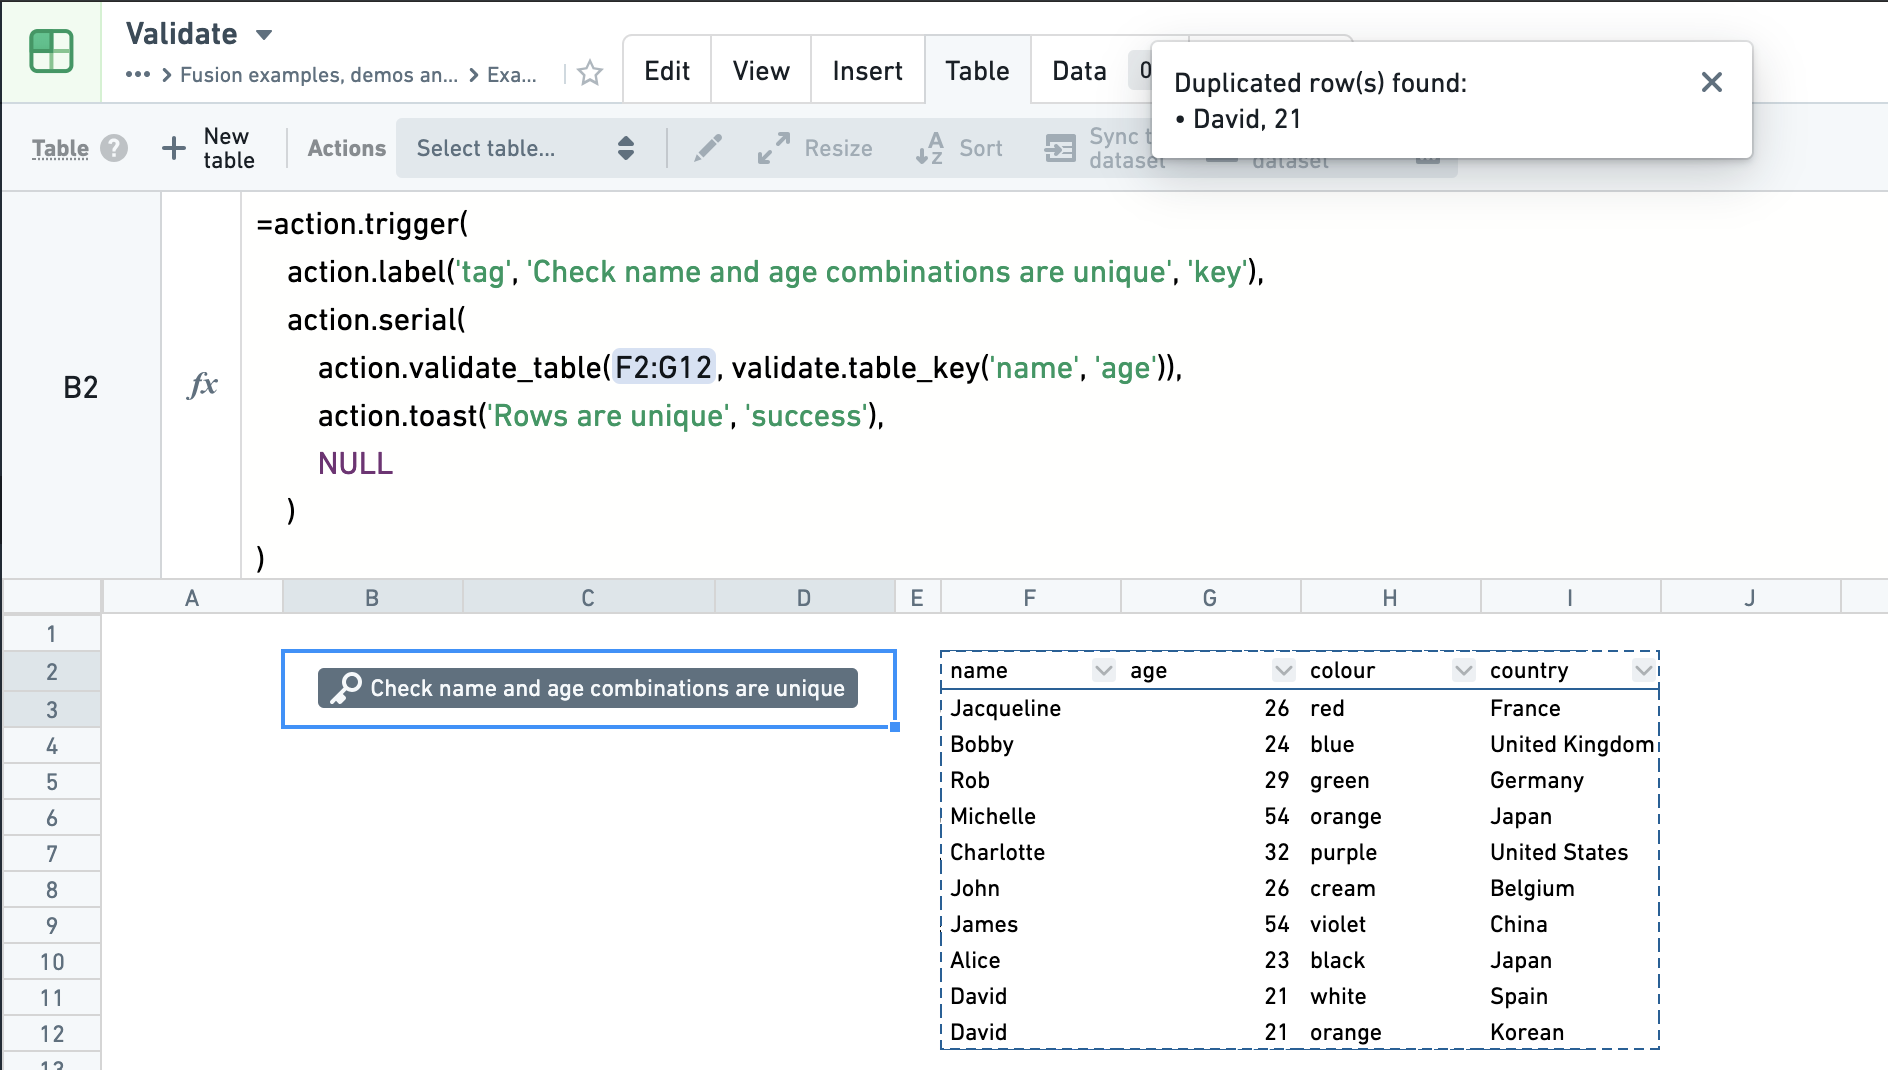Switch to the Table tab
Viewport: 1888px width, 1070px height.
point(977,71)
